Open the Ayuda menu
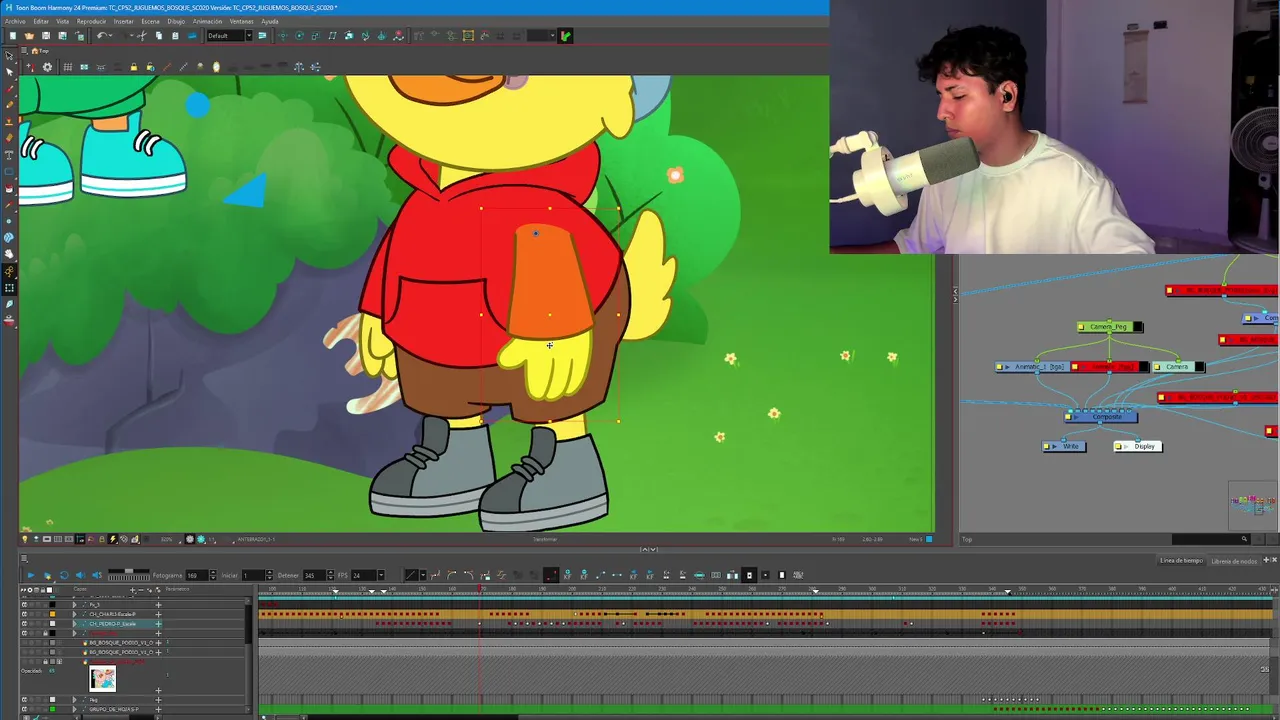This screenshot has width=1280, height=720. click(x=270, y=21)
